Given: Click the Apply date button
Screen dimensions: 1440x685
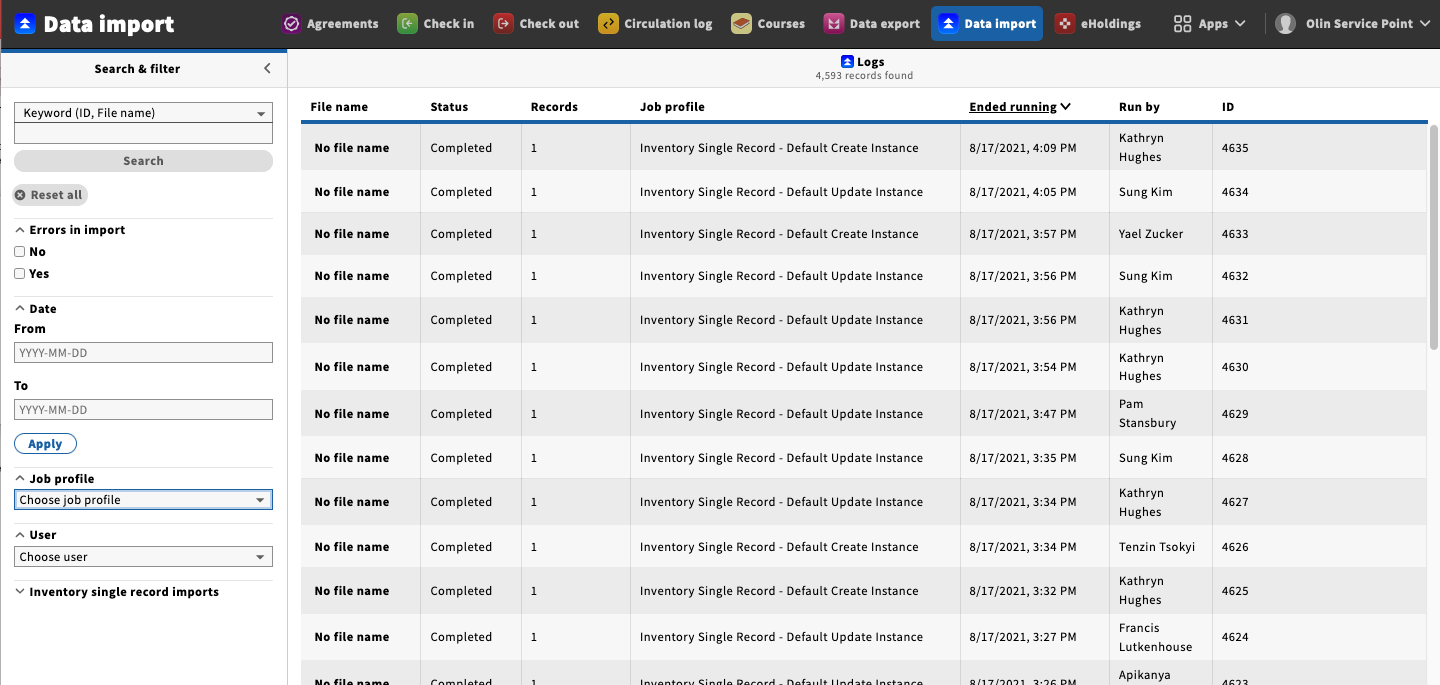Looking at the screenshot, I should pyautogui.click(x=45, y=444).
